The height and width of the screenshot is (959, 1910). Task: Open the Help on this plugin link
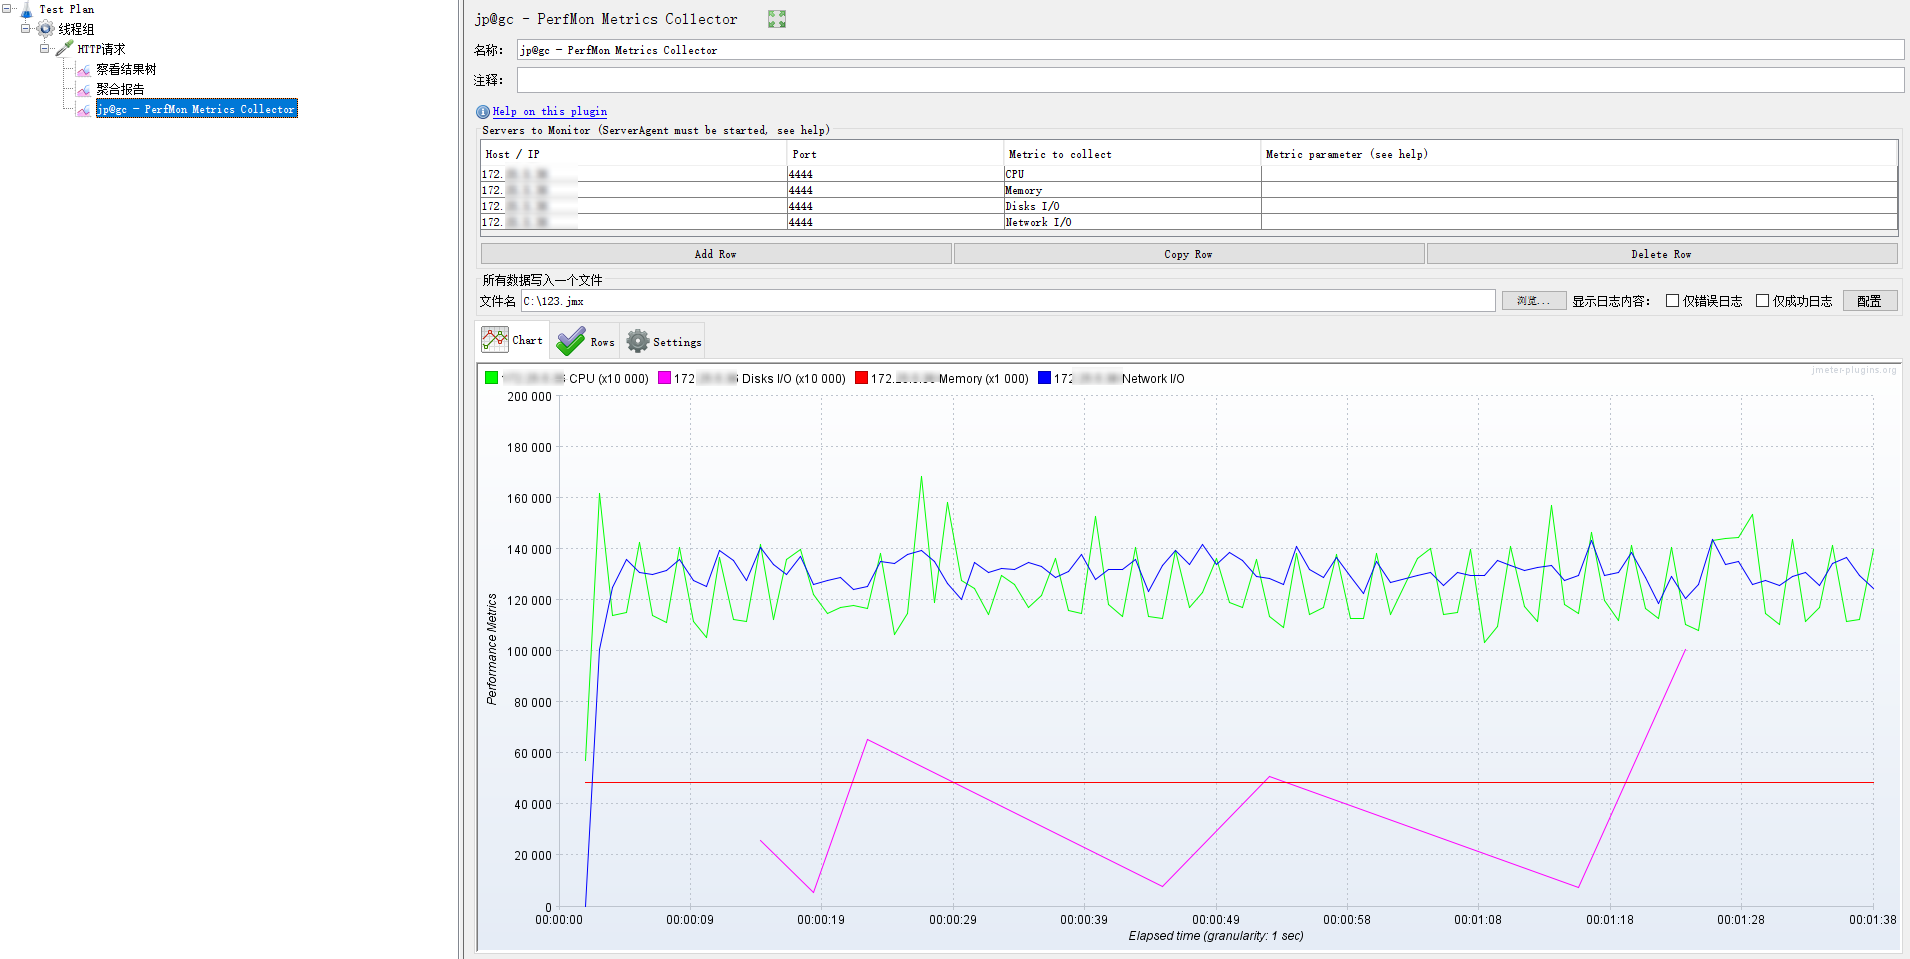[550, 112]
